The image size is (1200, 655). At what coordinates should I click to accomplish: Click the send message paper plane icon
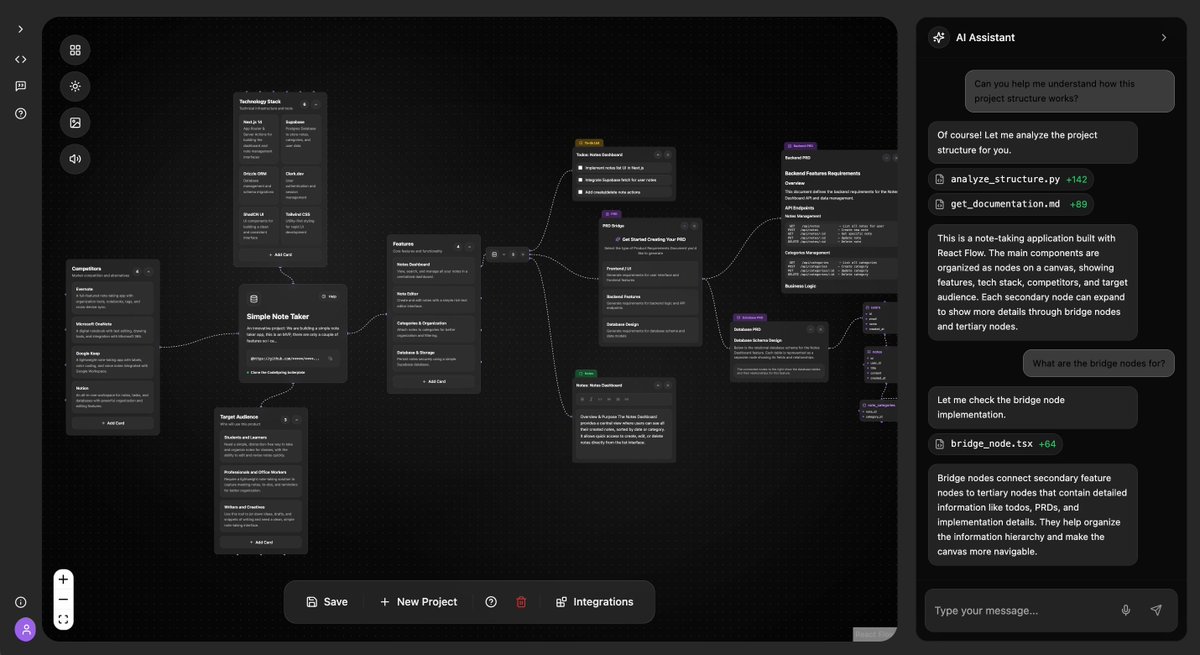1156,610
